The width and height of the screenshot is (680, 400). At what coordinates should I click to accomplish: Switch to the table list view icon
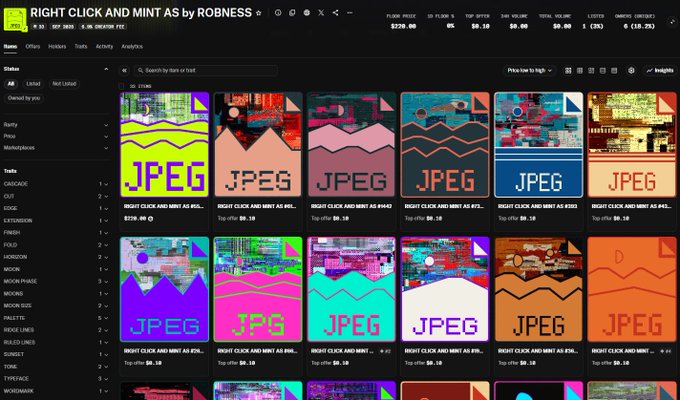(614, 70)
